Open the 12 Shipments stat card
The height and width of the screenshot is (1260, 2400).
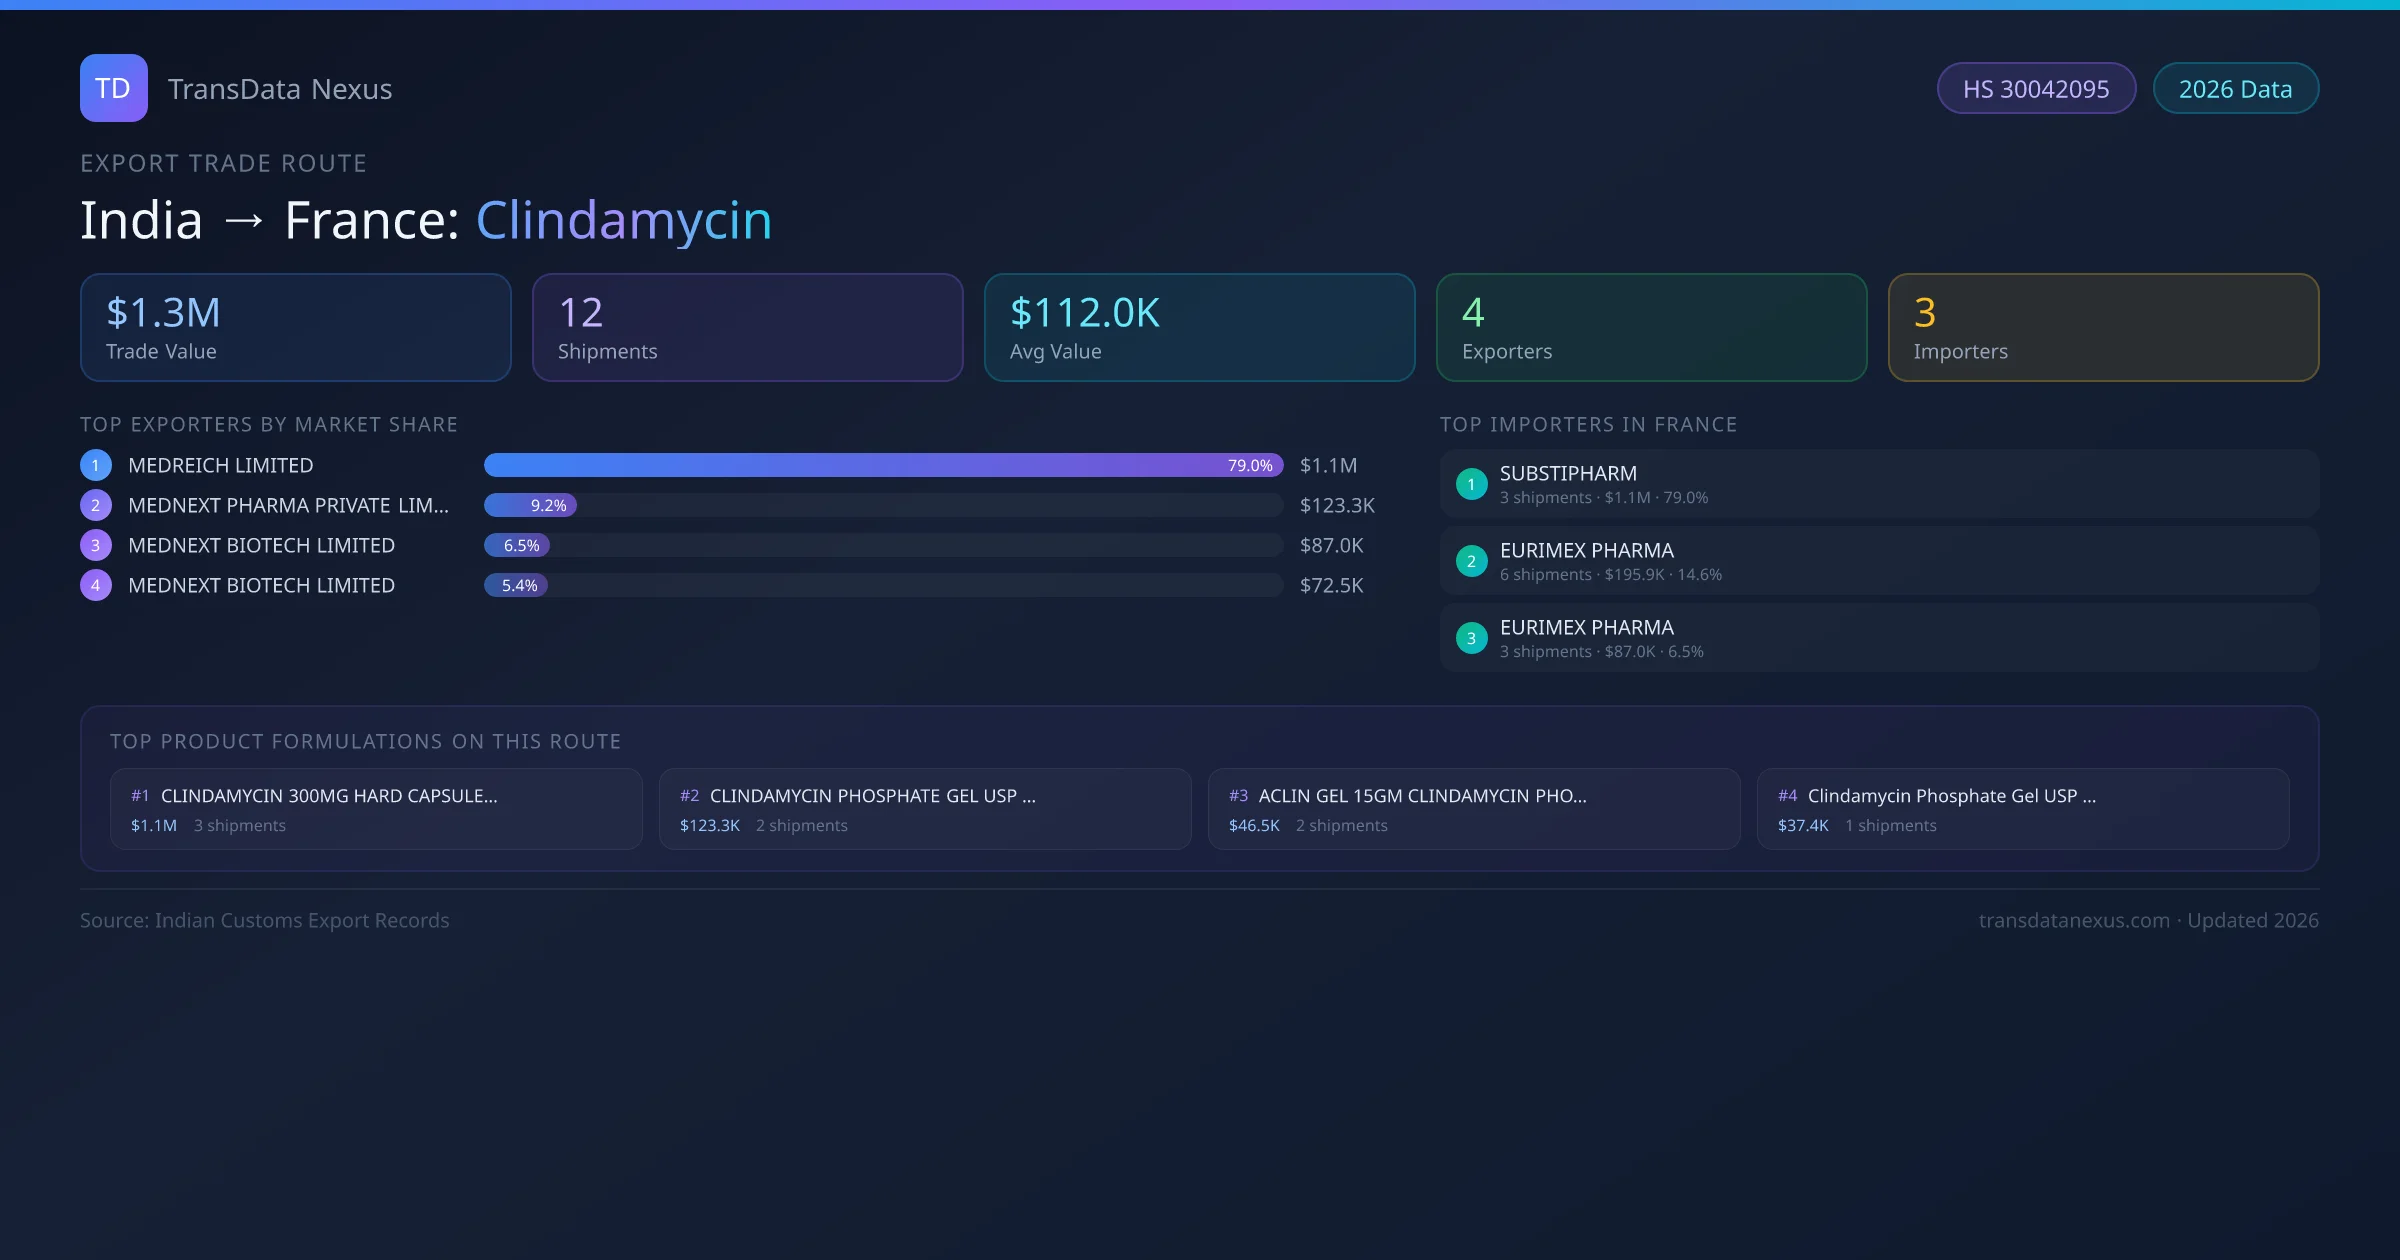(747, 328)
